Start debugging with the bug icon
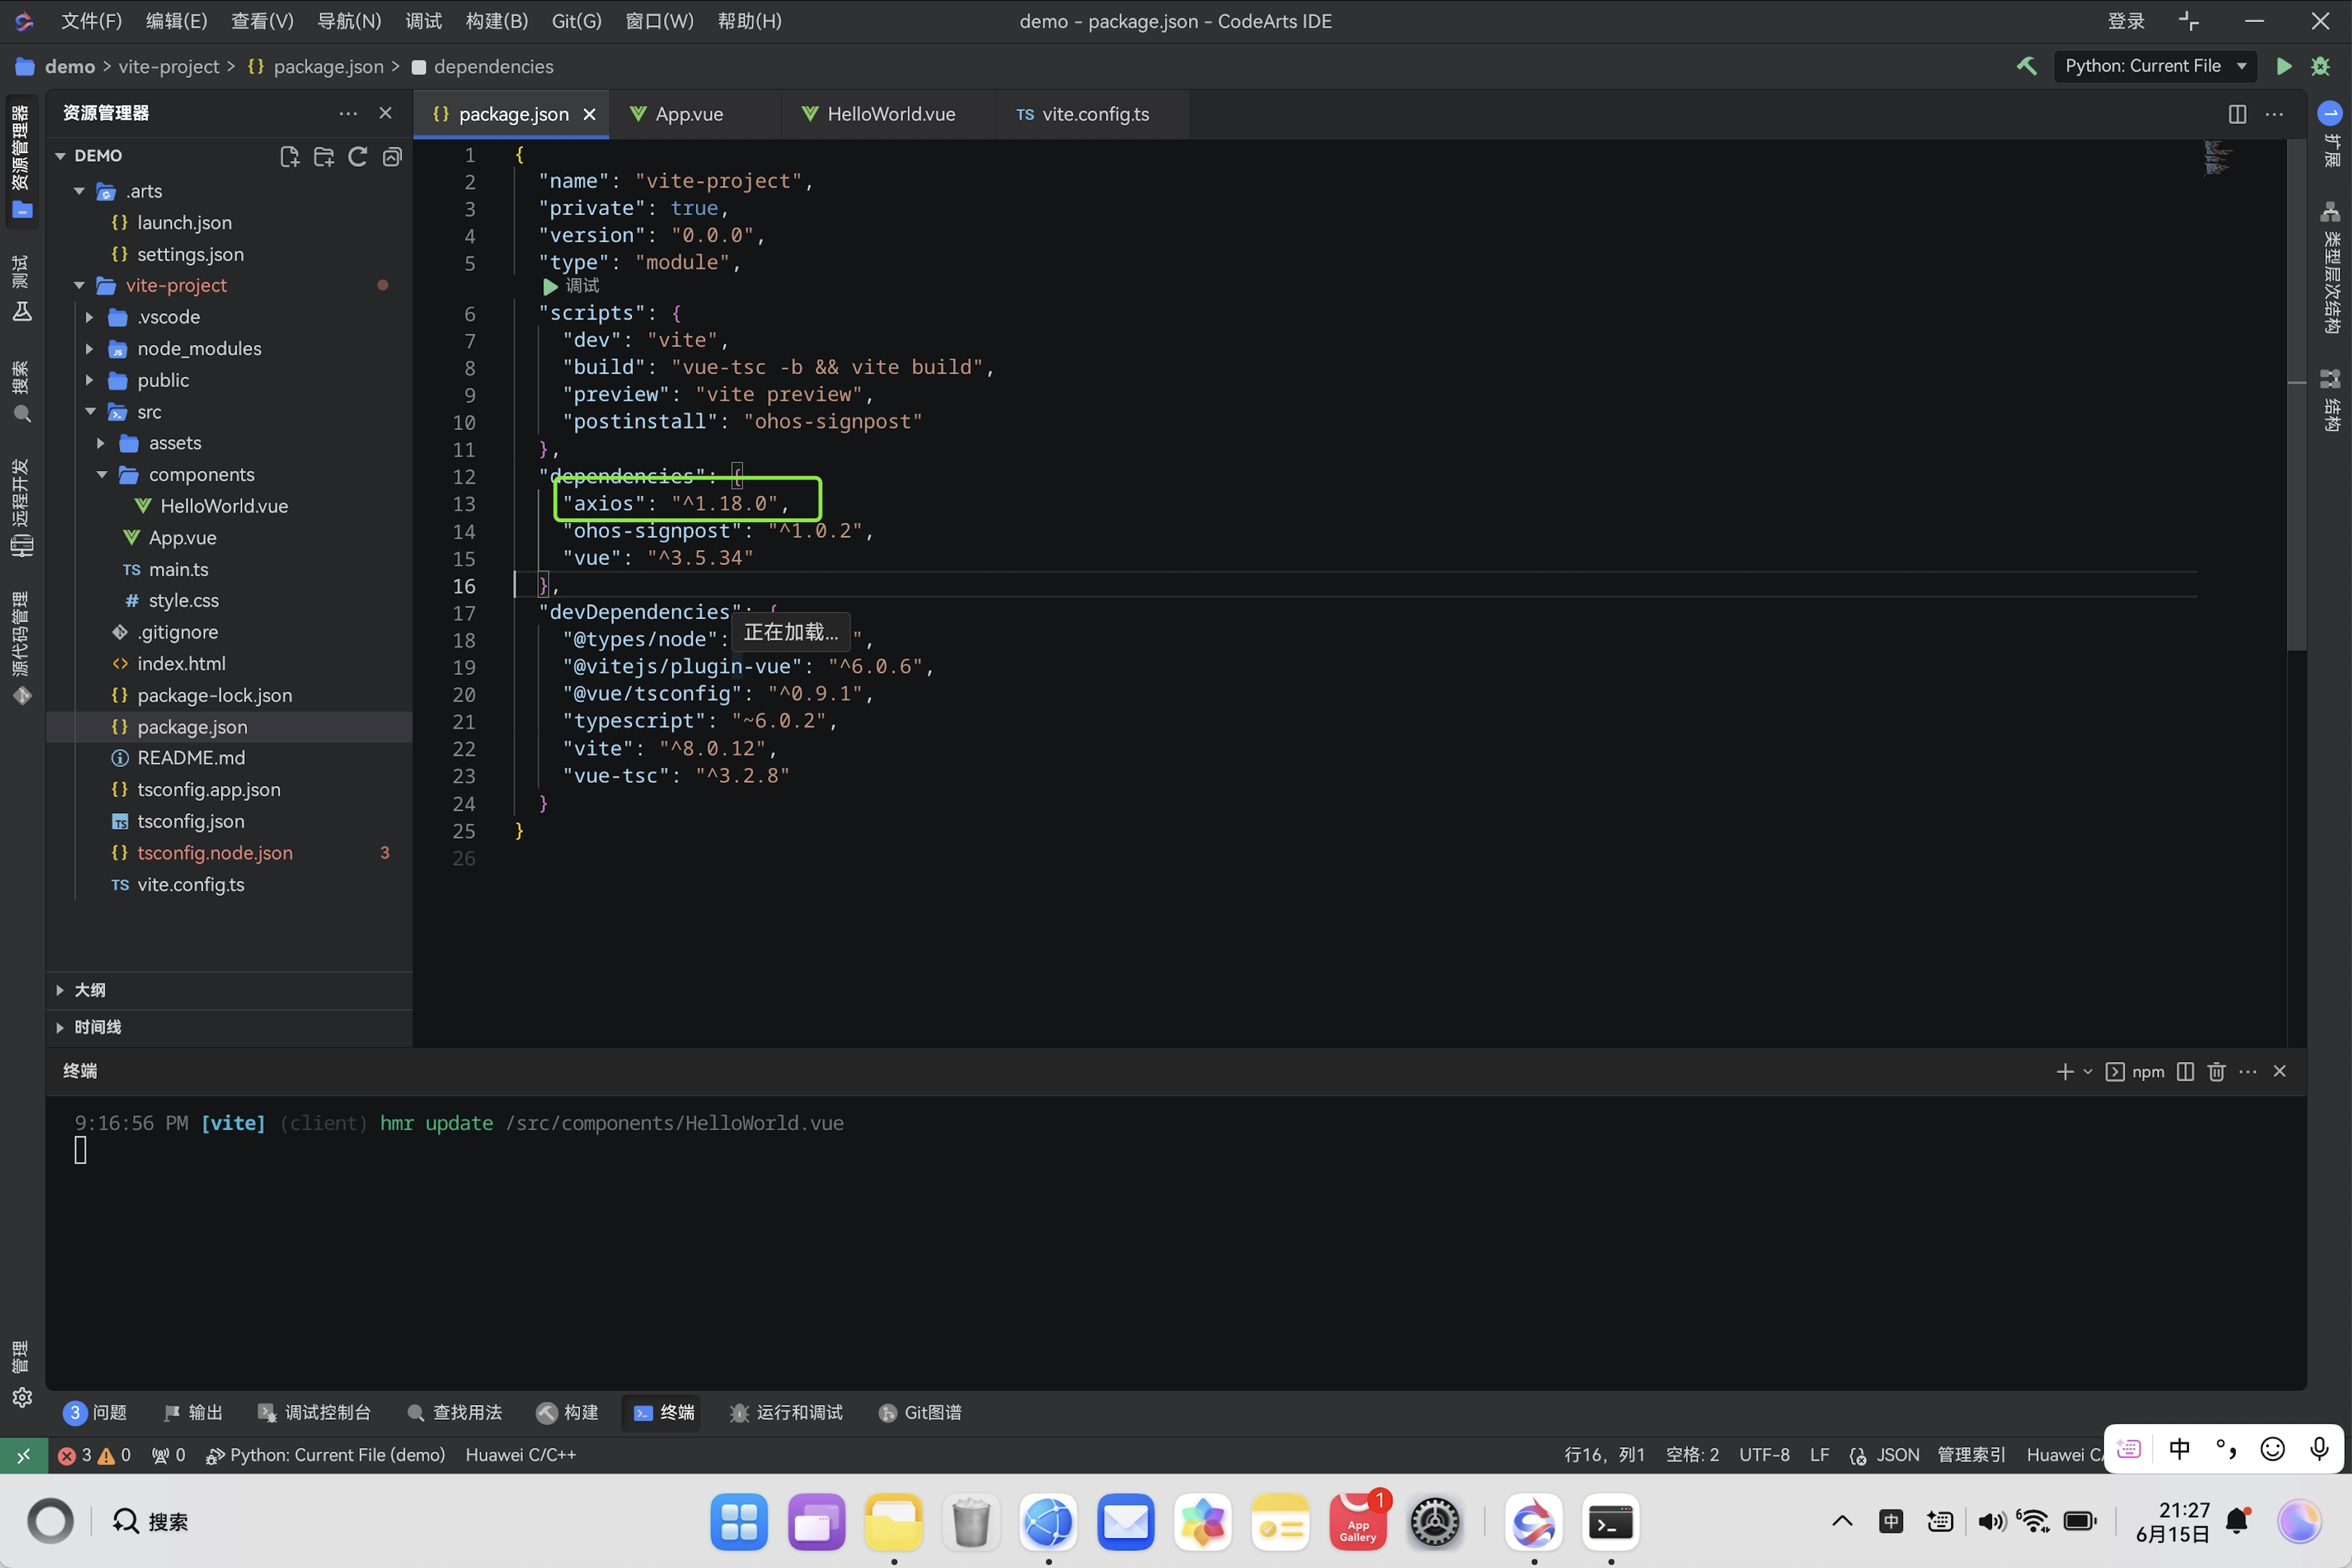This screenshot has height=1568, width=2352. coord(2321,66)
